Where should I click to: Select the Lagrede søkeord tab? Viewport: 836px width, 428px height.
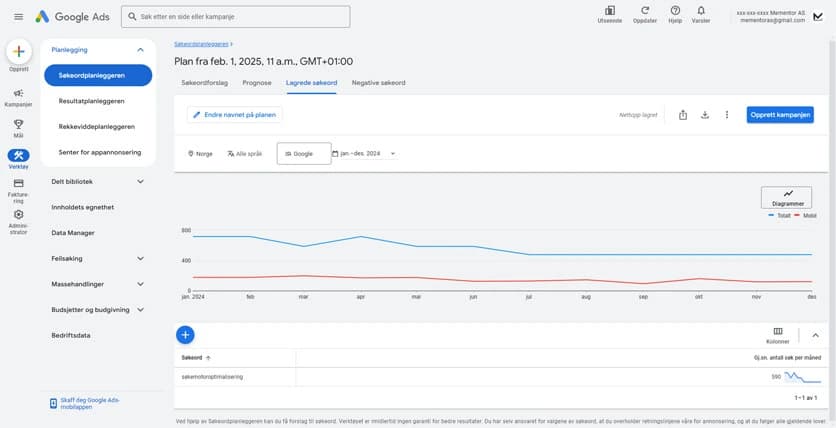[311, 83]
